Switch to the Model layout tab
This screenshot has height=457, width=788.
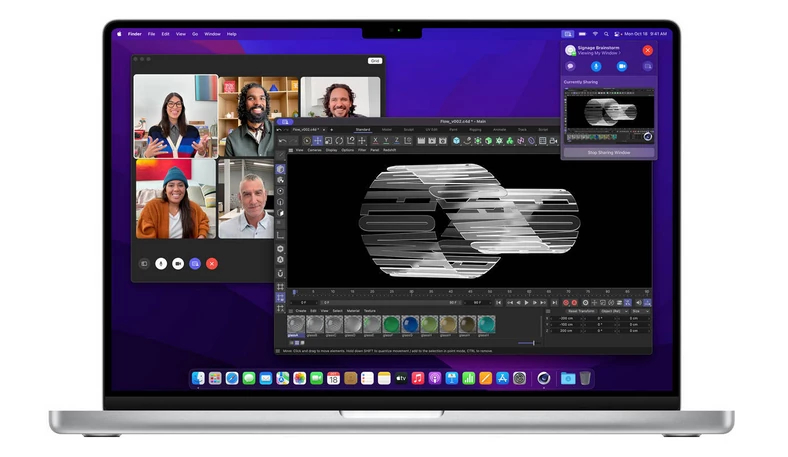click(387, 130)
